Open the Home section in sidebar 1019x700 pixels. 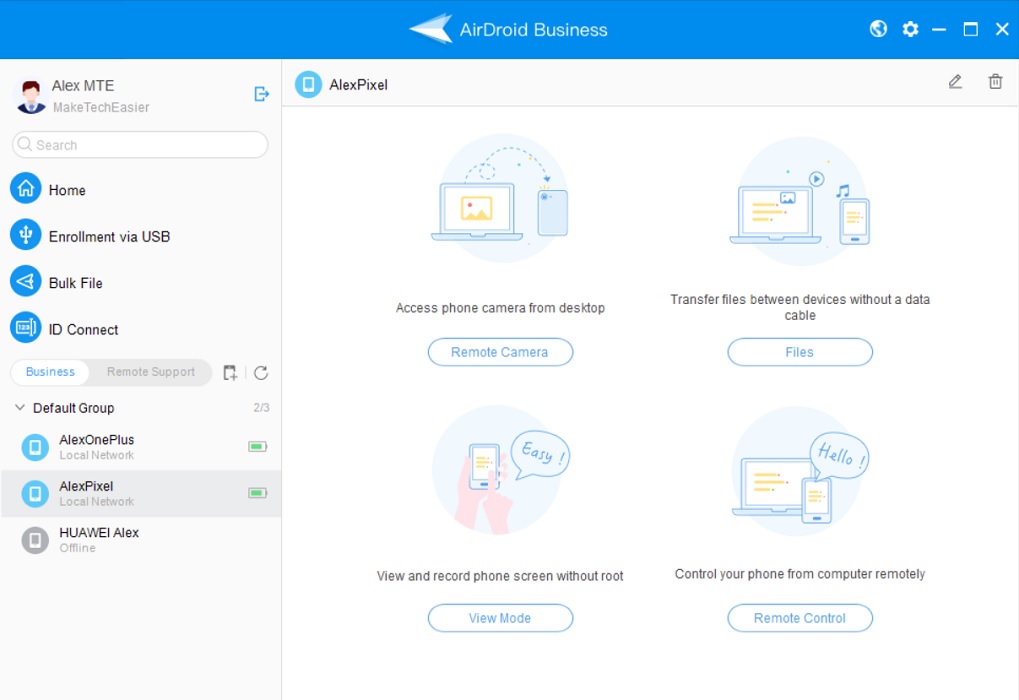(67, 189)
